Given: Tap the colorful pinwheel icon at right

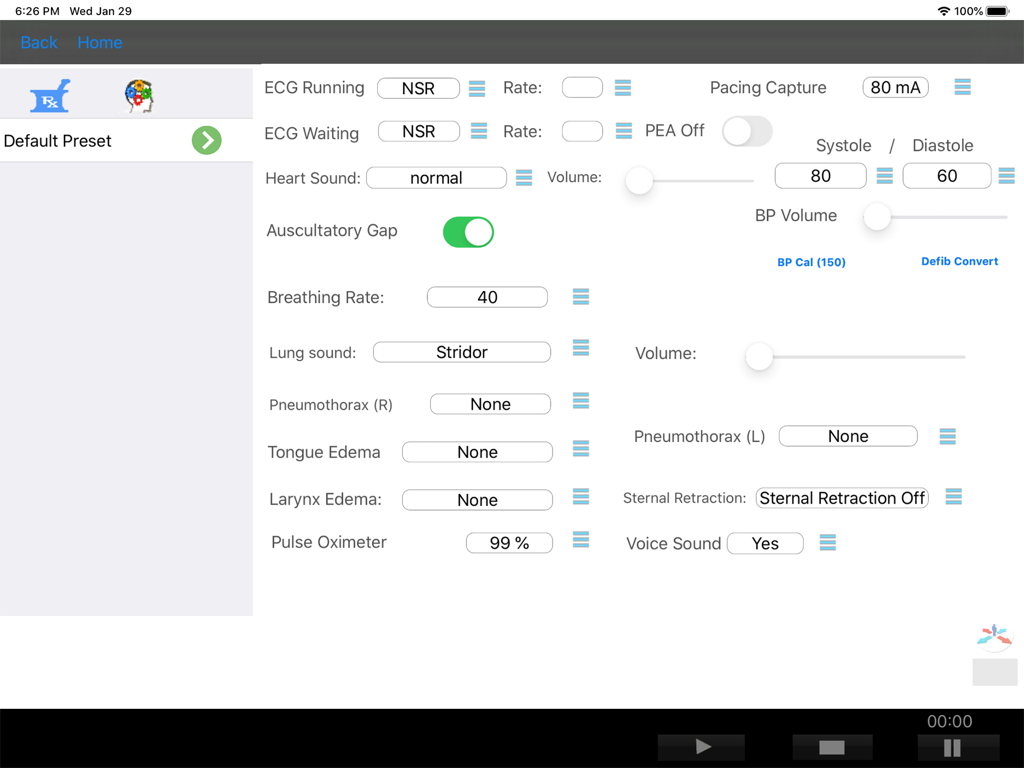Looking at the screenshot, I should [994, 635].
